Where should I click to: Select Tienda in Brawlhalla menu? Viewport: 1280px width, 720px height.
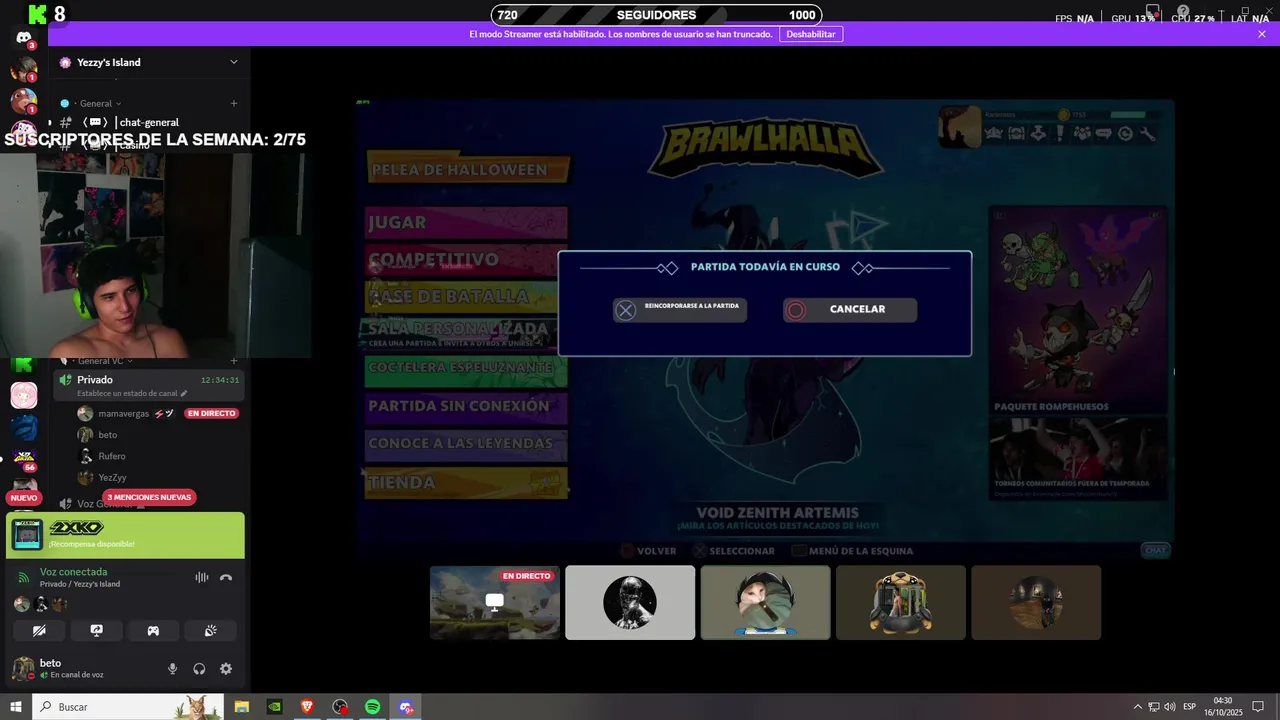[x=467, y=482]
